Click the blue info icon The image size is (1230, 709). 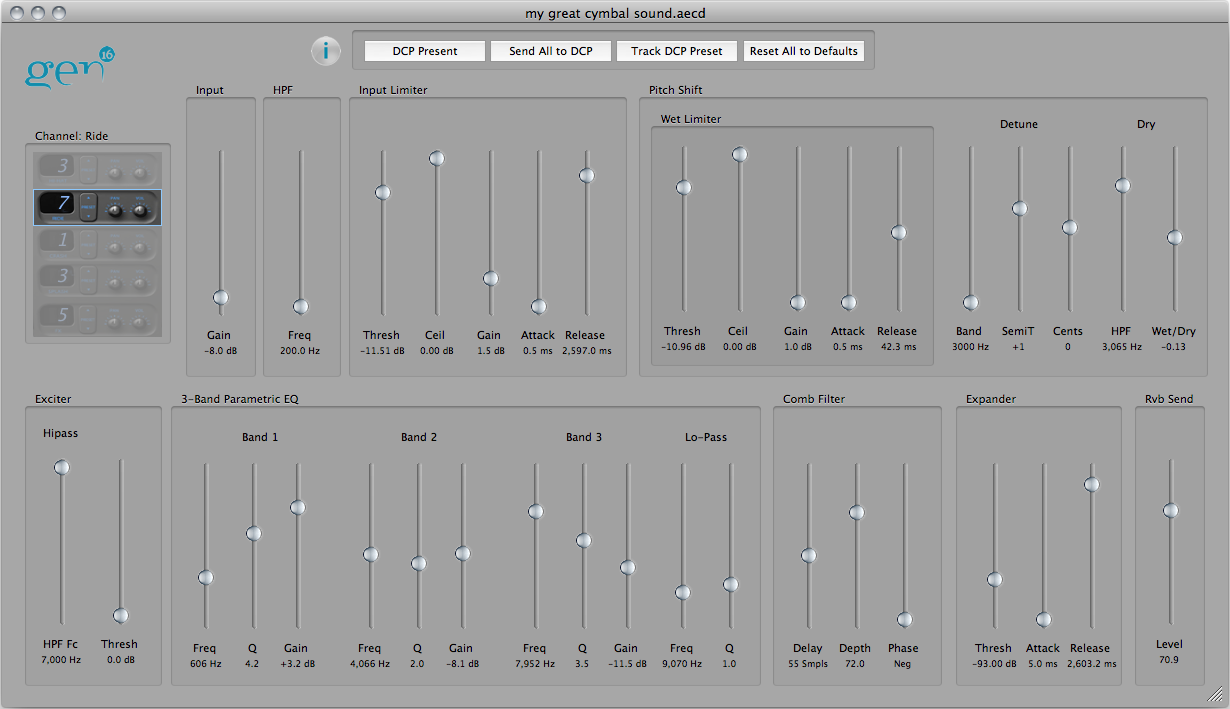click(325, 51)
